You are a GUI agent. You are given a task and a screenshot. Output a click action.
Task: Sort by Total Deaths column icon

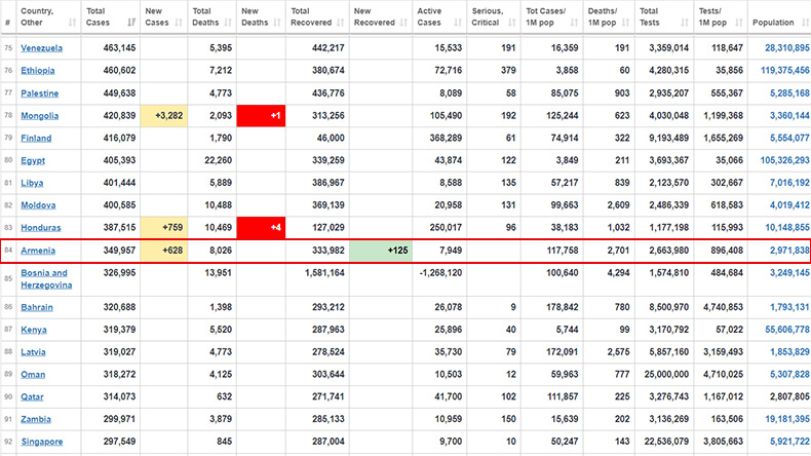coord(228,22)
